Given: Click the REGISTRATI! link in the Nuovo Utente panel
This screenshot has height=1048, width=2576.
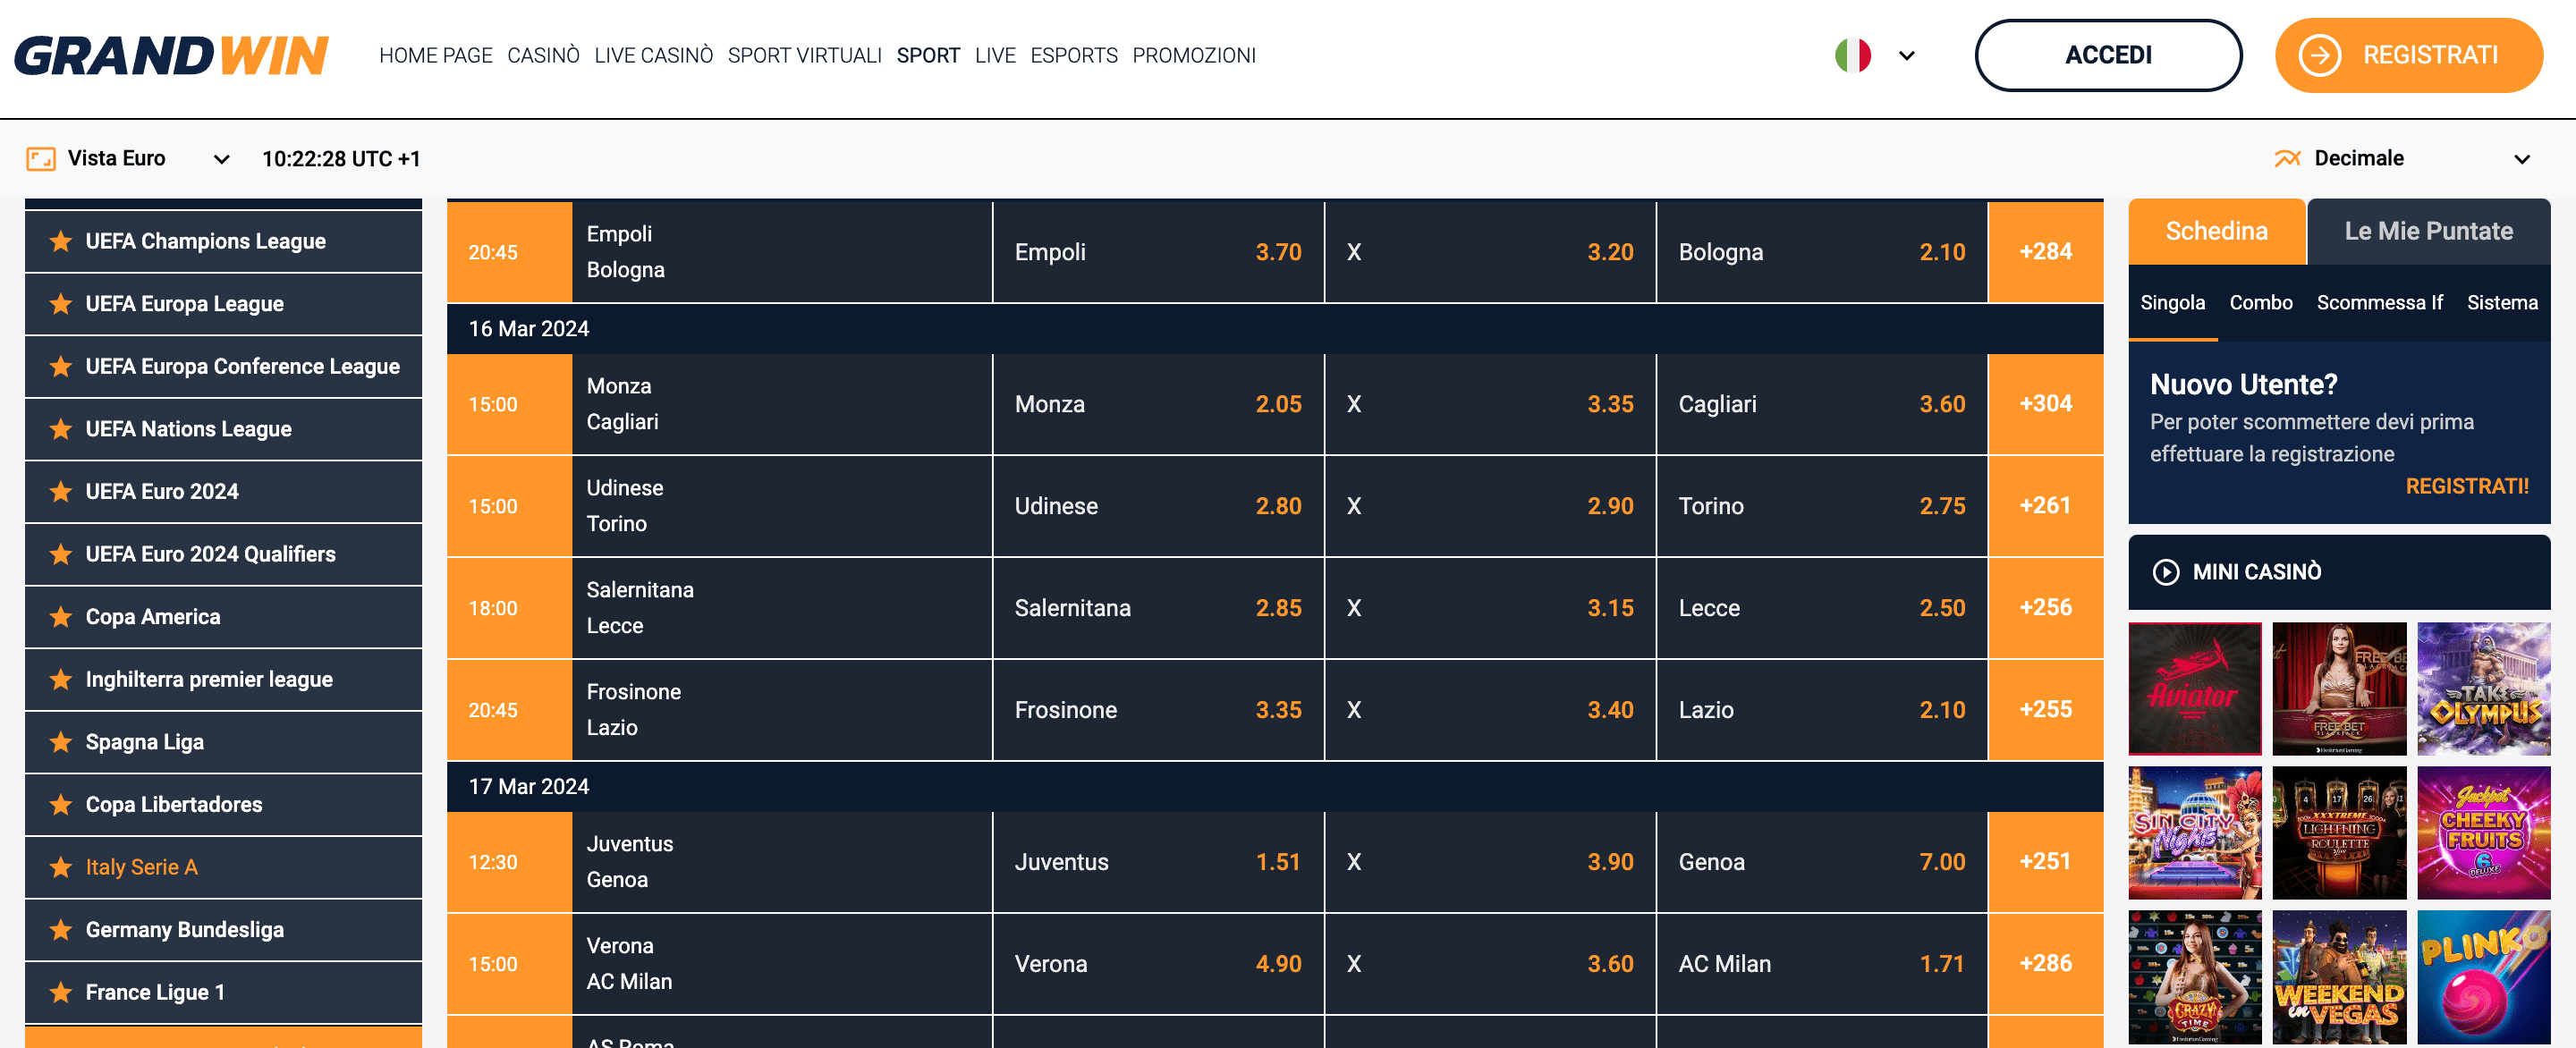Looking at the screenshot, I should [x=2466, y=486].
